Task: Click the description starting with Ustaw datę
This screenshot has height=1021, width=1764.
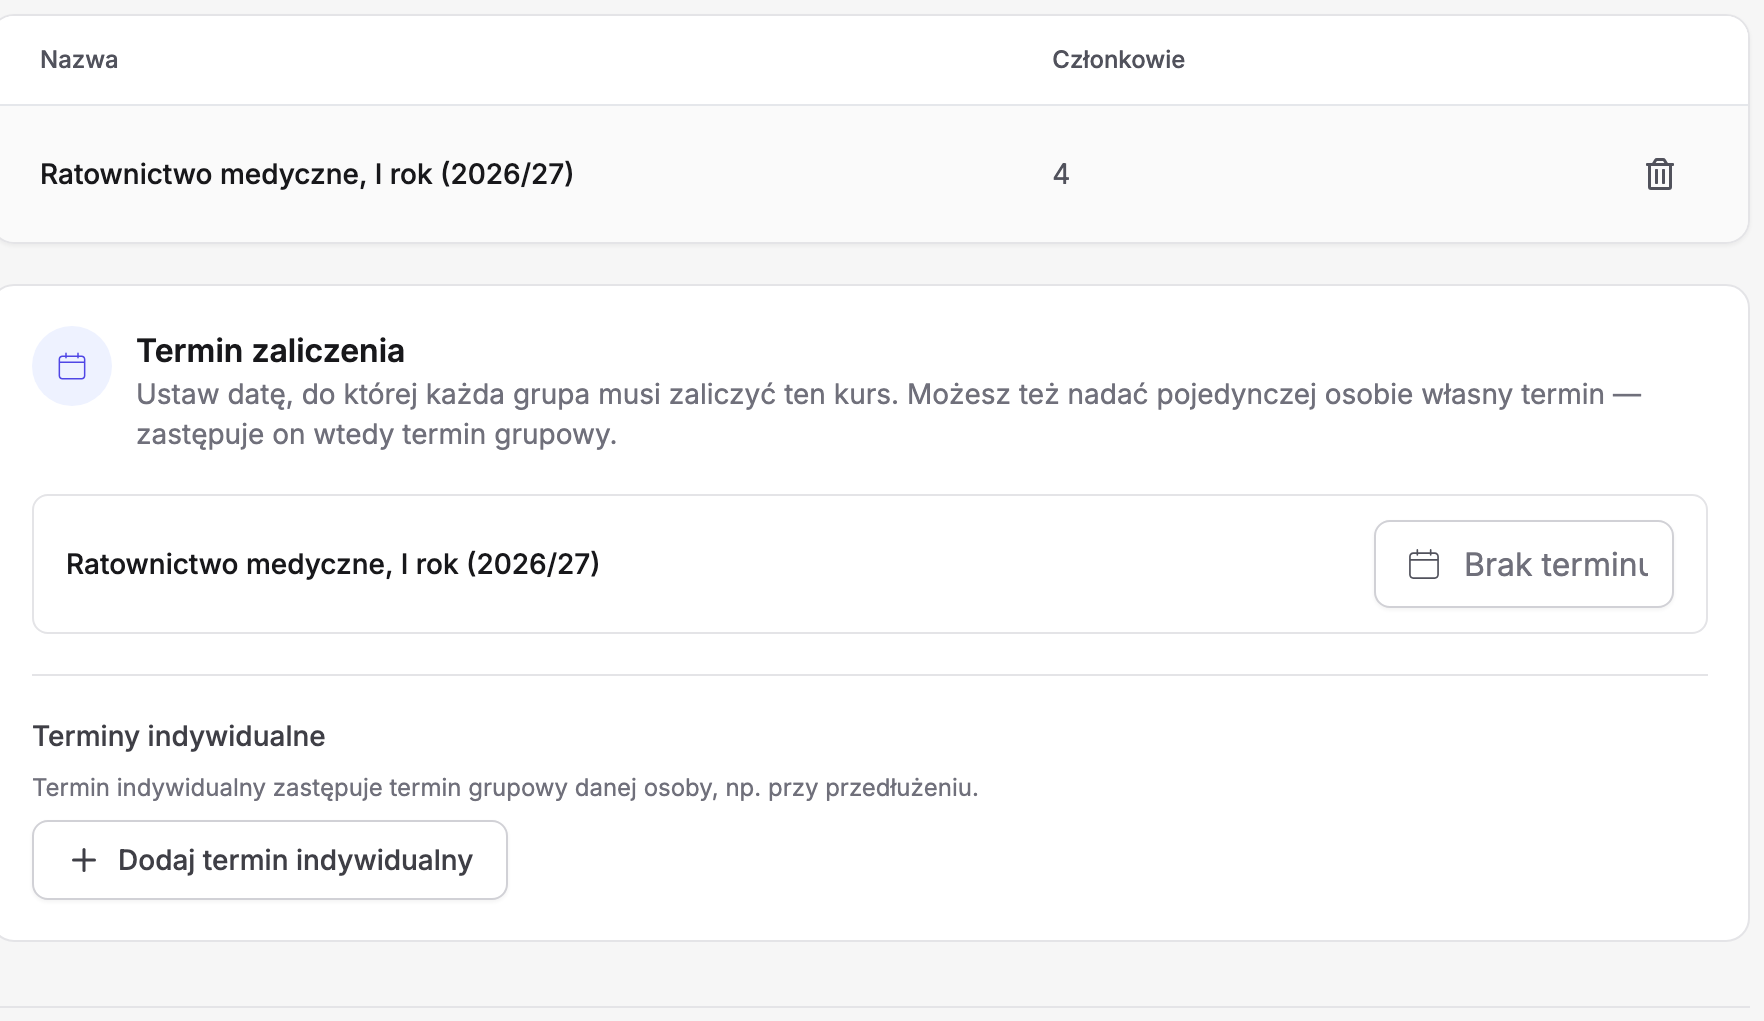Action: click(x=889, y=414)
